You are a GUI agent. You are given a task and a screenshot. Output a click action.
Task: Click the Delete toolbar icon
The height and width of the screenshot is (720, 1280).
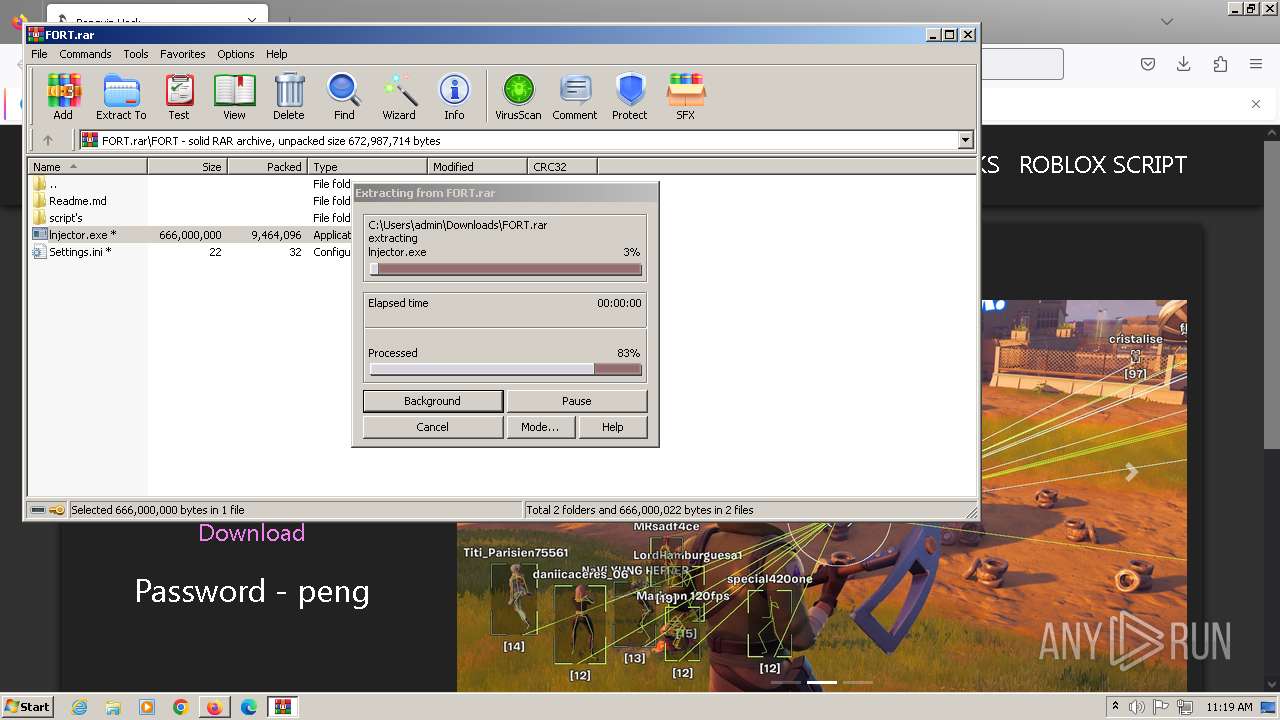coord(289,97)
